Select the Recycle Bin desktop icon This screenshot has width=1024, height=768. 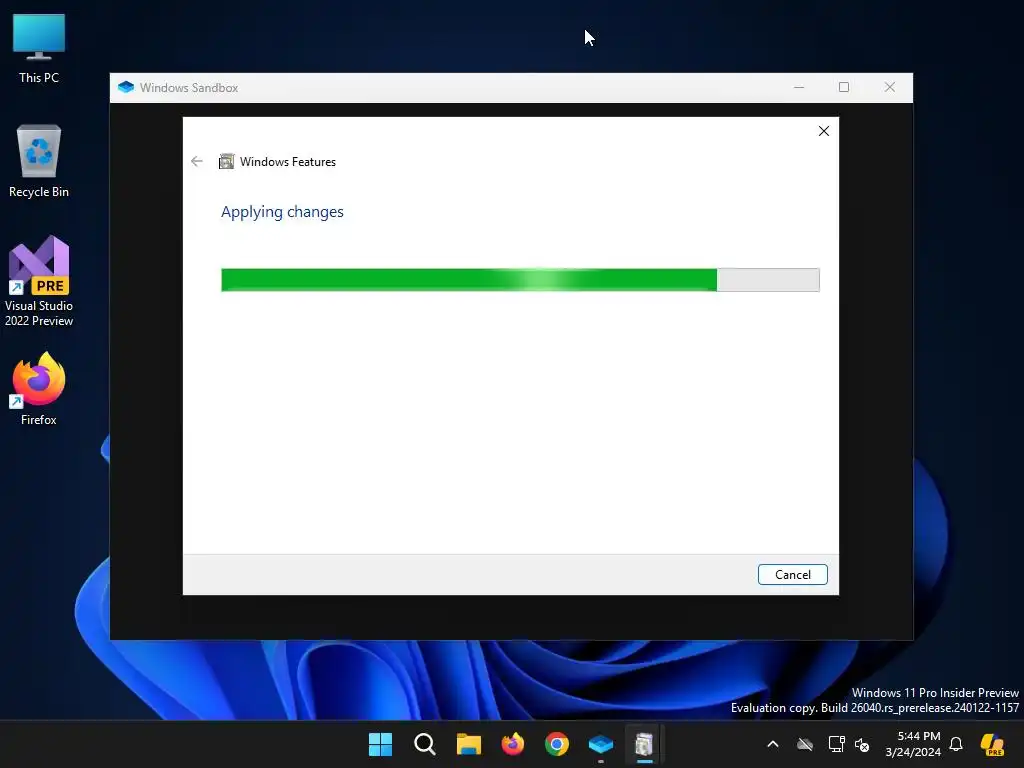pyautogui.click(x=39, y=161)
